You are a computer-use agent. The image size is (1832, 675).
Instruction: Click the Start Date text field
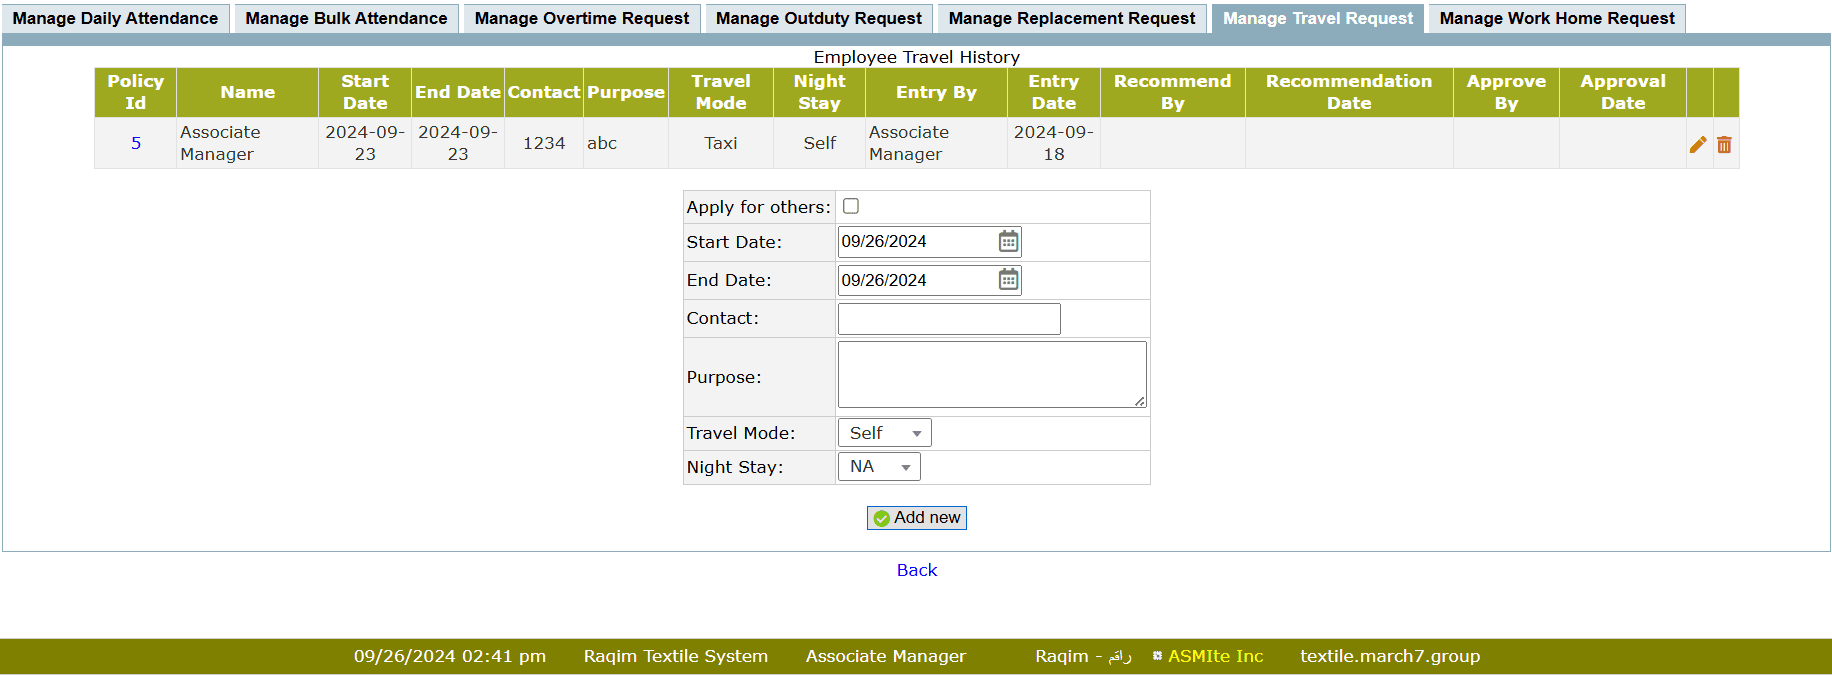(x=915, y=241)
